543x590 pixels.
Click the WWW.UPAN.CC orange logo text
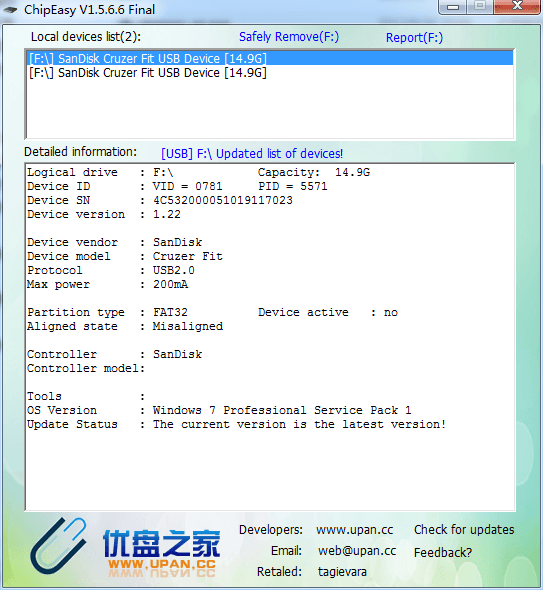coord(162,564)
